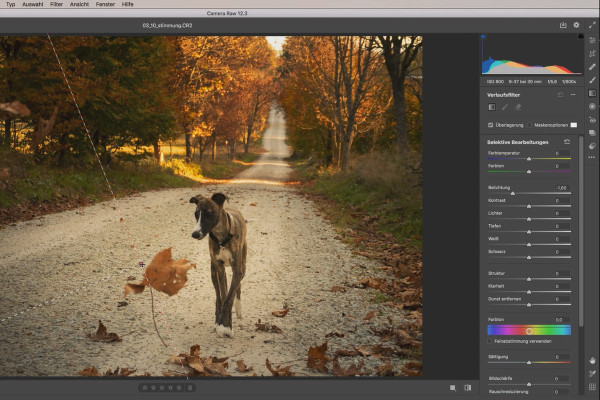600x400 pixels.
Task: Enable the Maskenoptionen checkbox
Action: click(530, 125)
